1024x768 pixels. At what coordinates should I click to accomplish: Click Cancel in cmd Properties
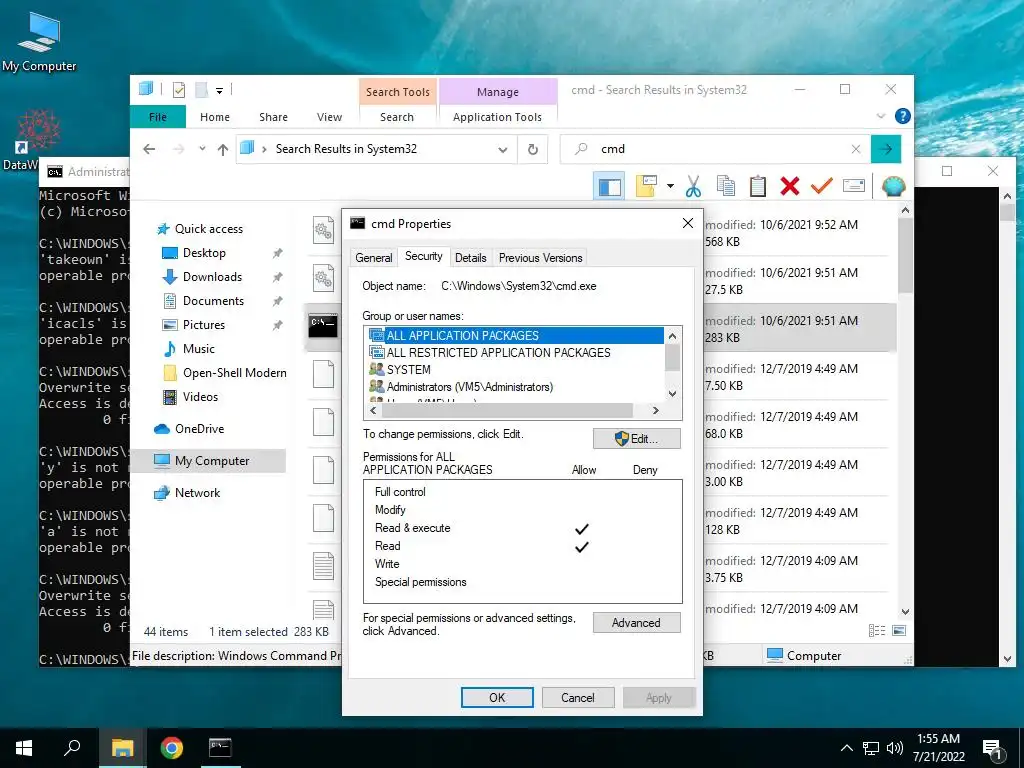[578, 697]
